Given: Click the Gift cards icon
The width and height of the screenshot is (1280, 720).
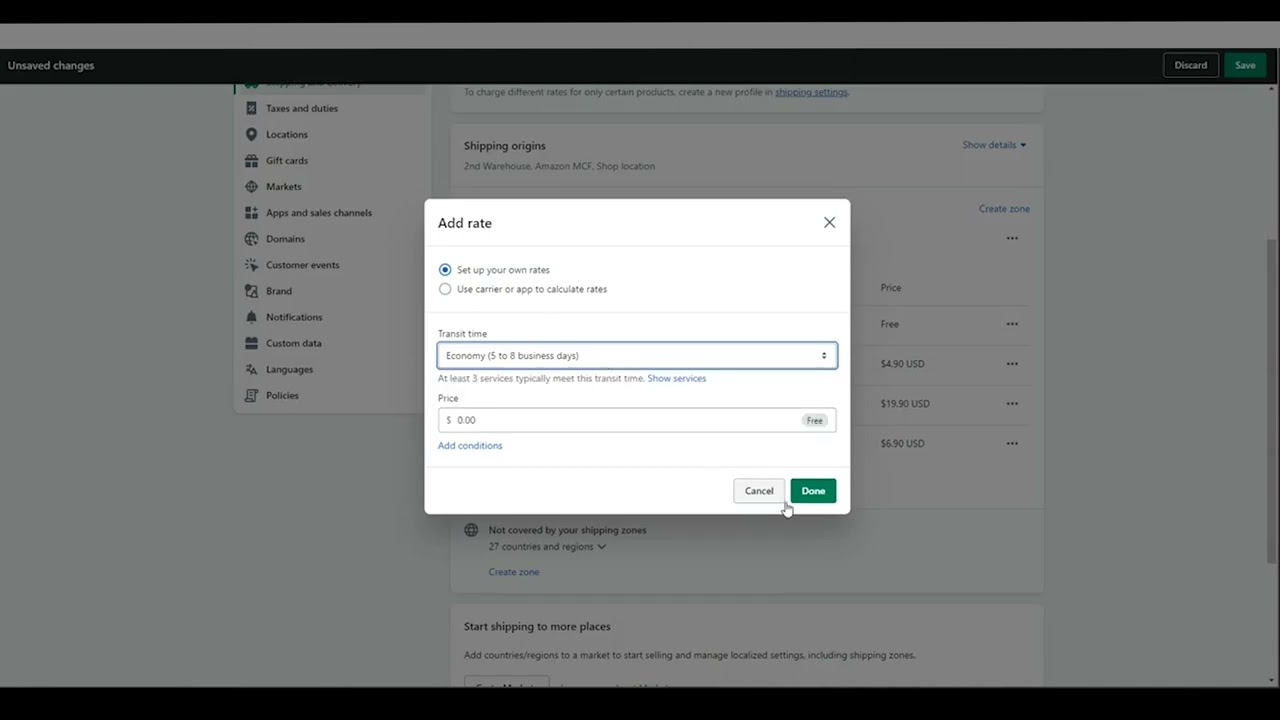Looking at the screenshot, I should tap(251, 160).
